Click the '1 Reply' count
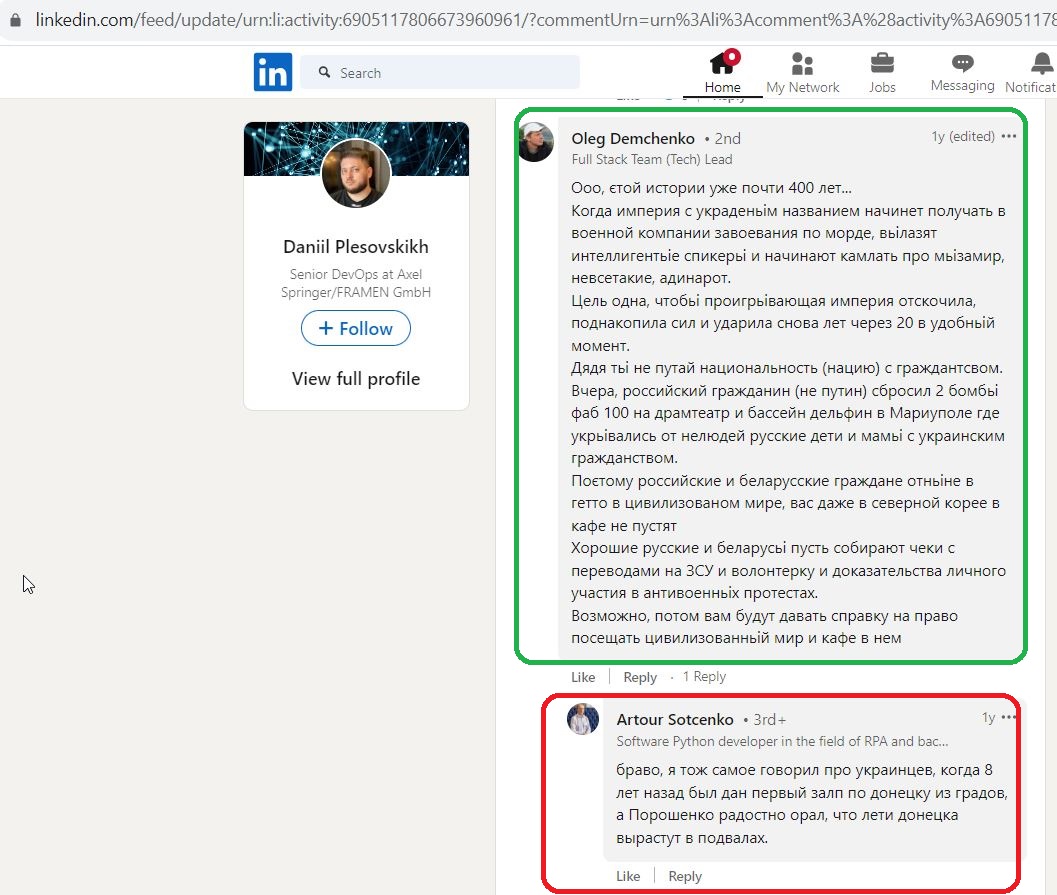The height and width of the screenshot is (895, 1057). (x=704, y=677)
